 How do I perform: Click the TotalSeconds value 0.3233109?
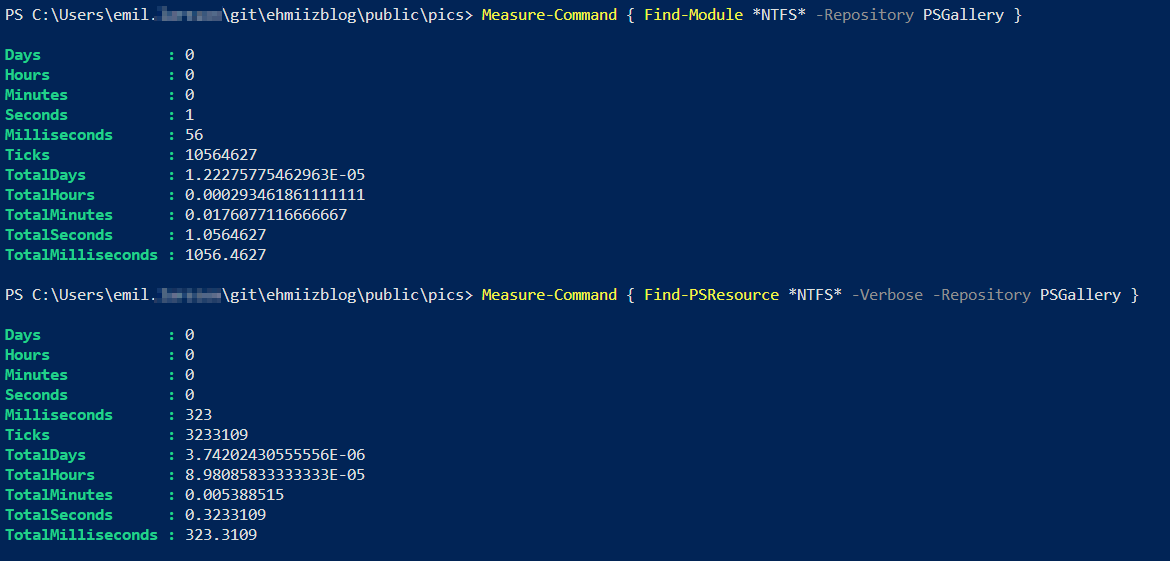[x=225, y=515]
